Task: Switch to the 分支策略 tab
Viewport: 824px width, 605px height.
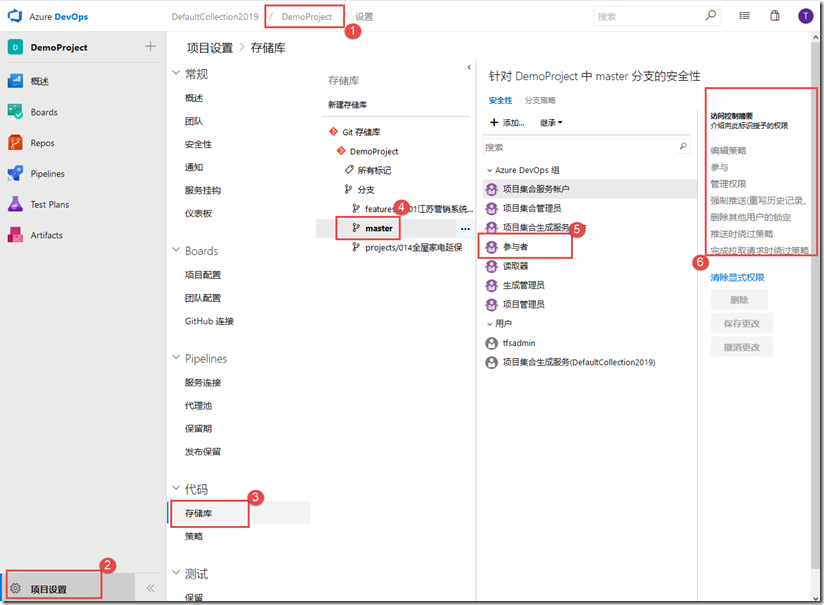Action: tap(540, 100)
